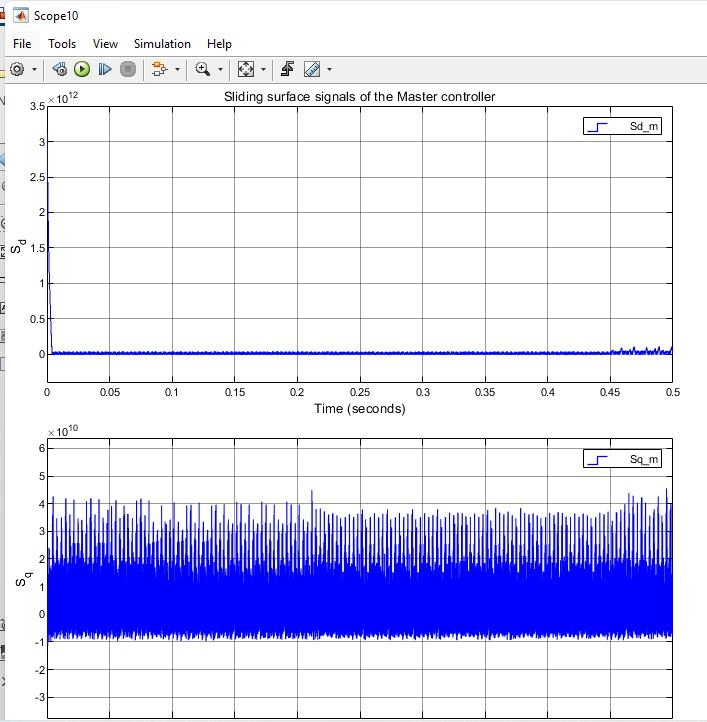Open the scope Configuration Properties gear

pyautogui.click(x=17, y=69)
